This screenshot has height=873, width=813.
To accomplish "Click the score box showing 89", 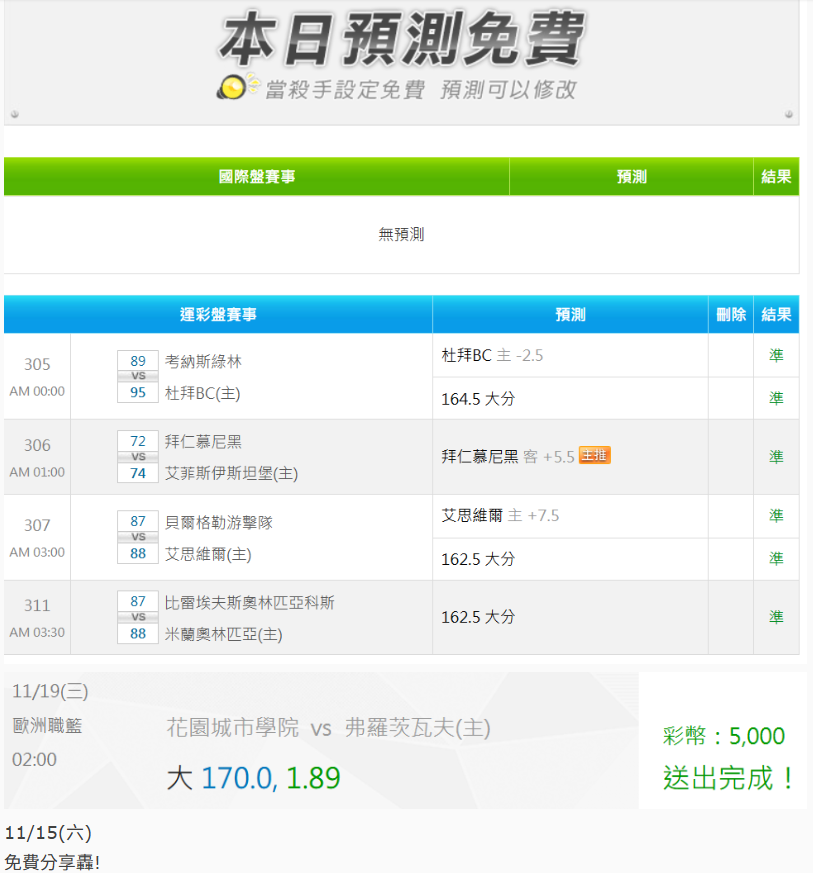I will (x=138, y=361).
